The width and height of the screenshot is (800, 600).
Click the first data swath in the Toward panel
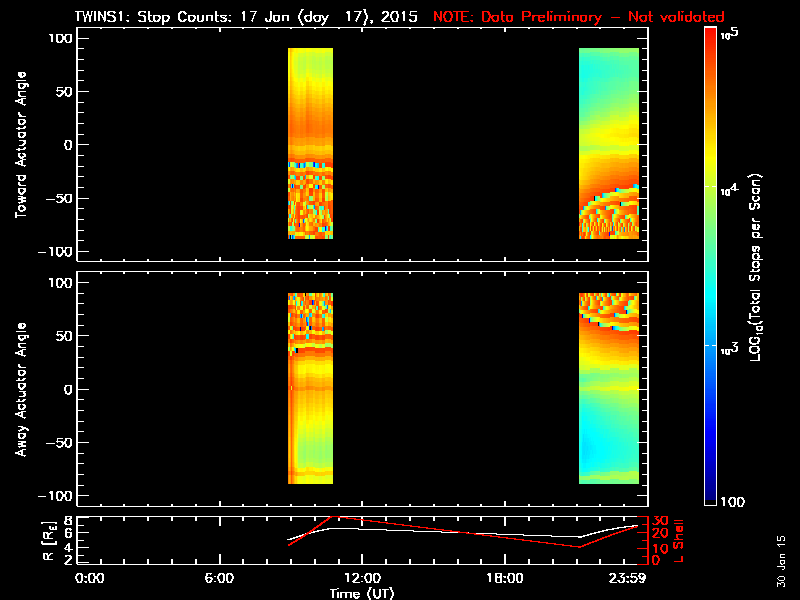click(x=310, y=143)
